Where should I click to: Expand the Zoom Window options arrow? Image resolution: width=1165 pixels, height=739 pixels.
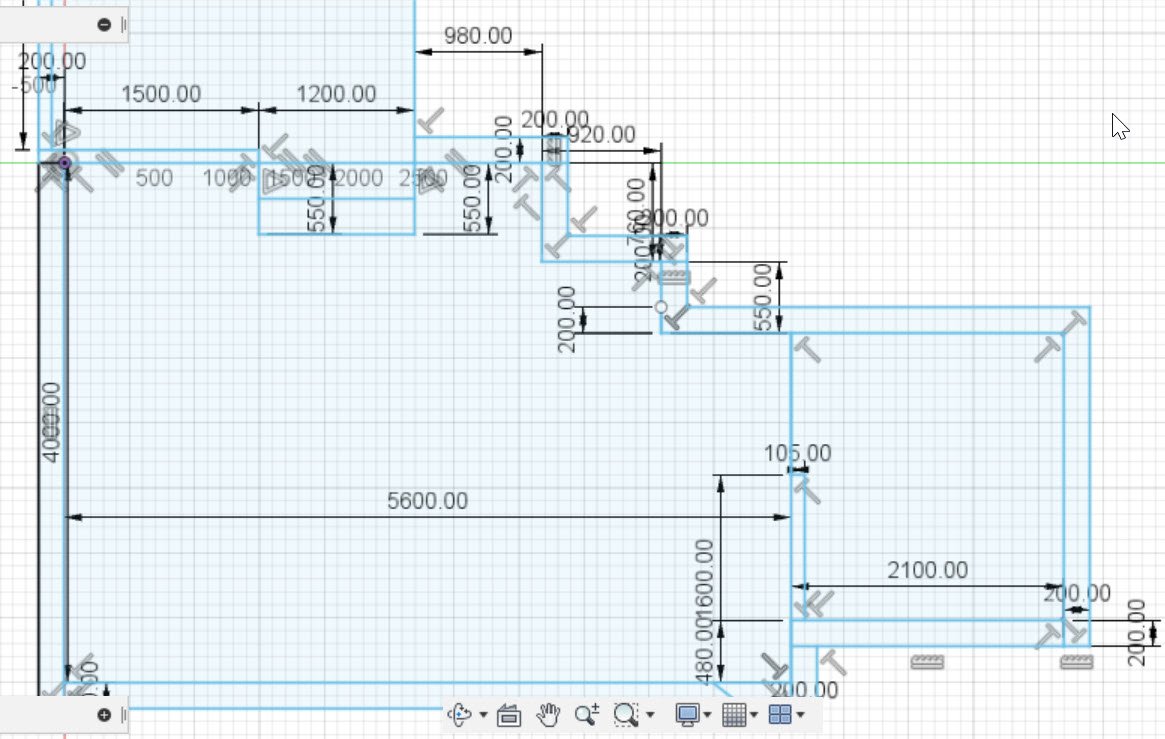point(651,715)
